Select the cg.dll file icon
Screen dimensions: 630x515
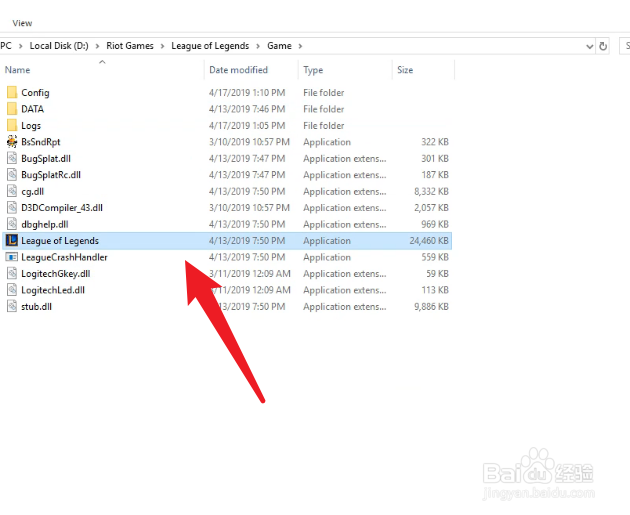[x=12, y=191]
